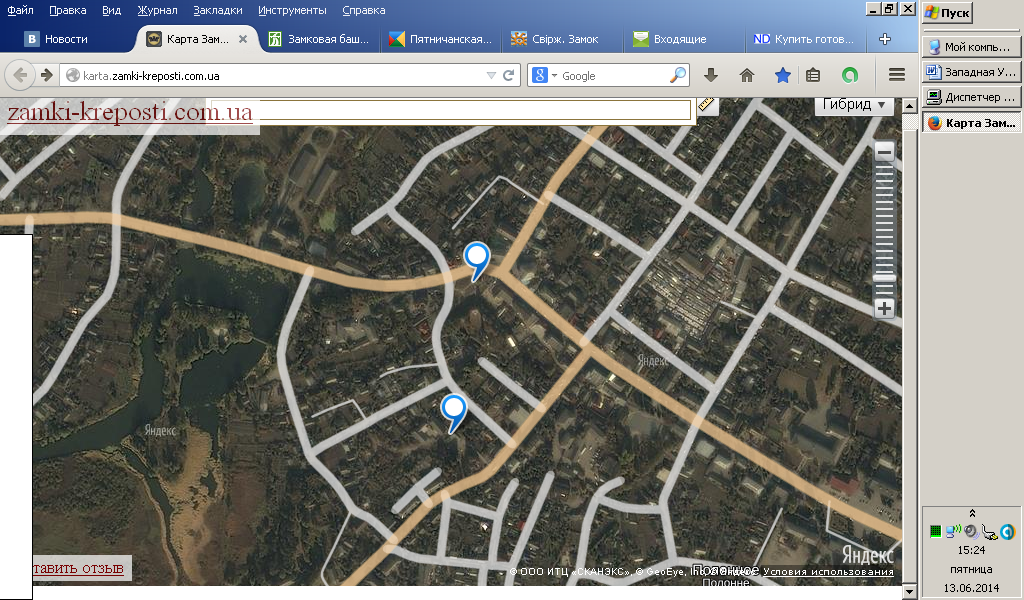Switch to the Свірж. Замок tab
The width and height of the screenshot is (1024, 600).
pyautogui.click(x=562, y=39)
